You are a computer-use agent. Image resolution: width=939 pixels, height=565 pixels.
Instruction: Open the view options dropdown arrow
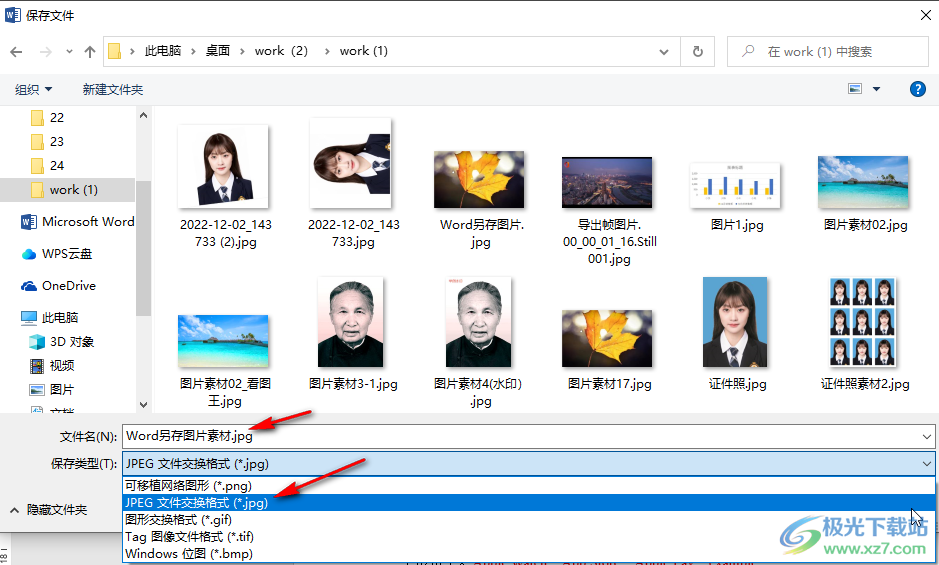[x=876, y=89]
